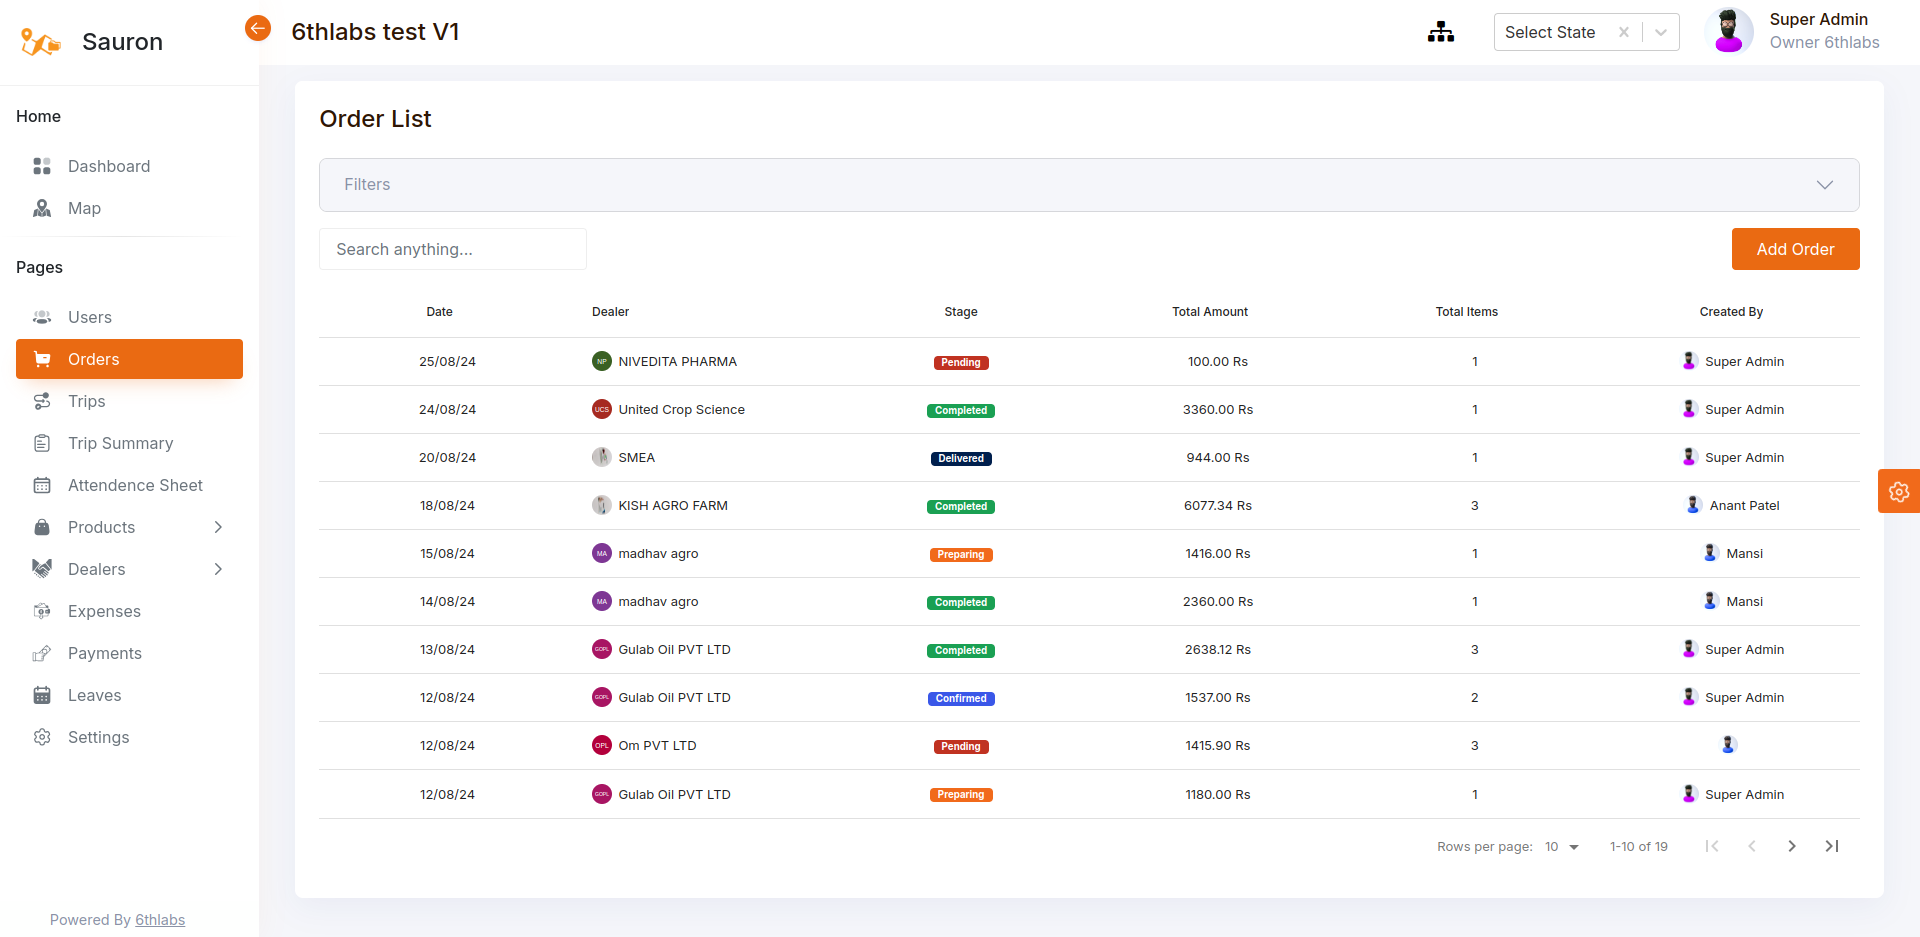Click the back arrow beside 6thlabs test V1
Image resolution: width=1920 pixels, height=937 pixels.
click(x=258, y=28)
